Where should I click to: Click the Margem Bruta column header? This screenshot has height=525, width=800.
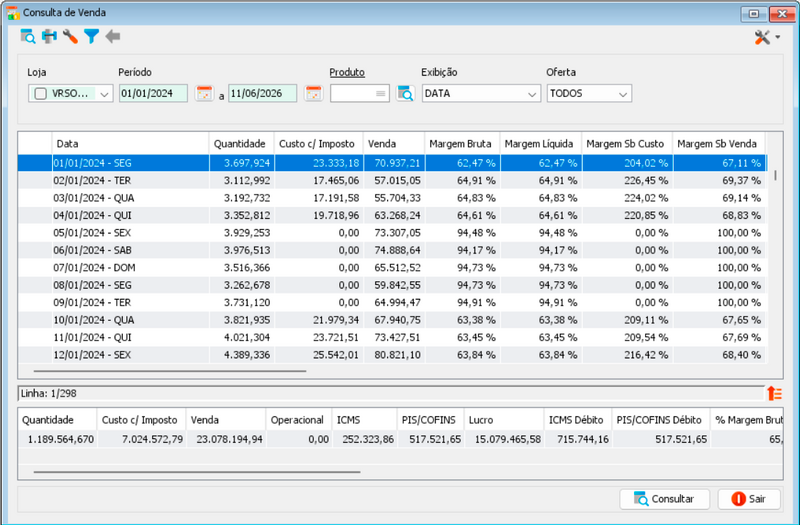click(x=462, y=144)
